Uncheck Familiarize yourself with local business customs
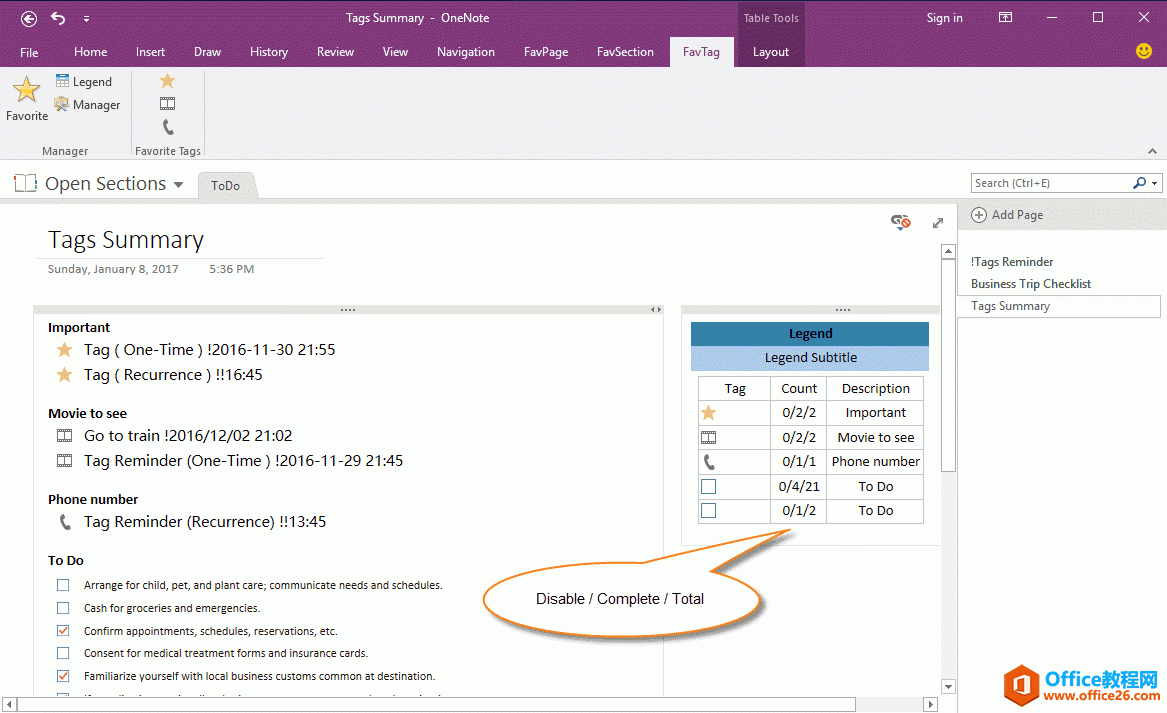 (63, 675)
